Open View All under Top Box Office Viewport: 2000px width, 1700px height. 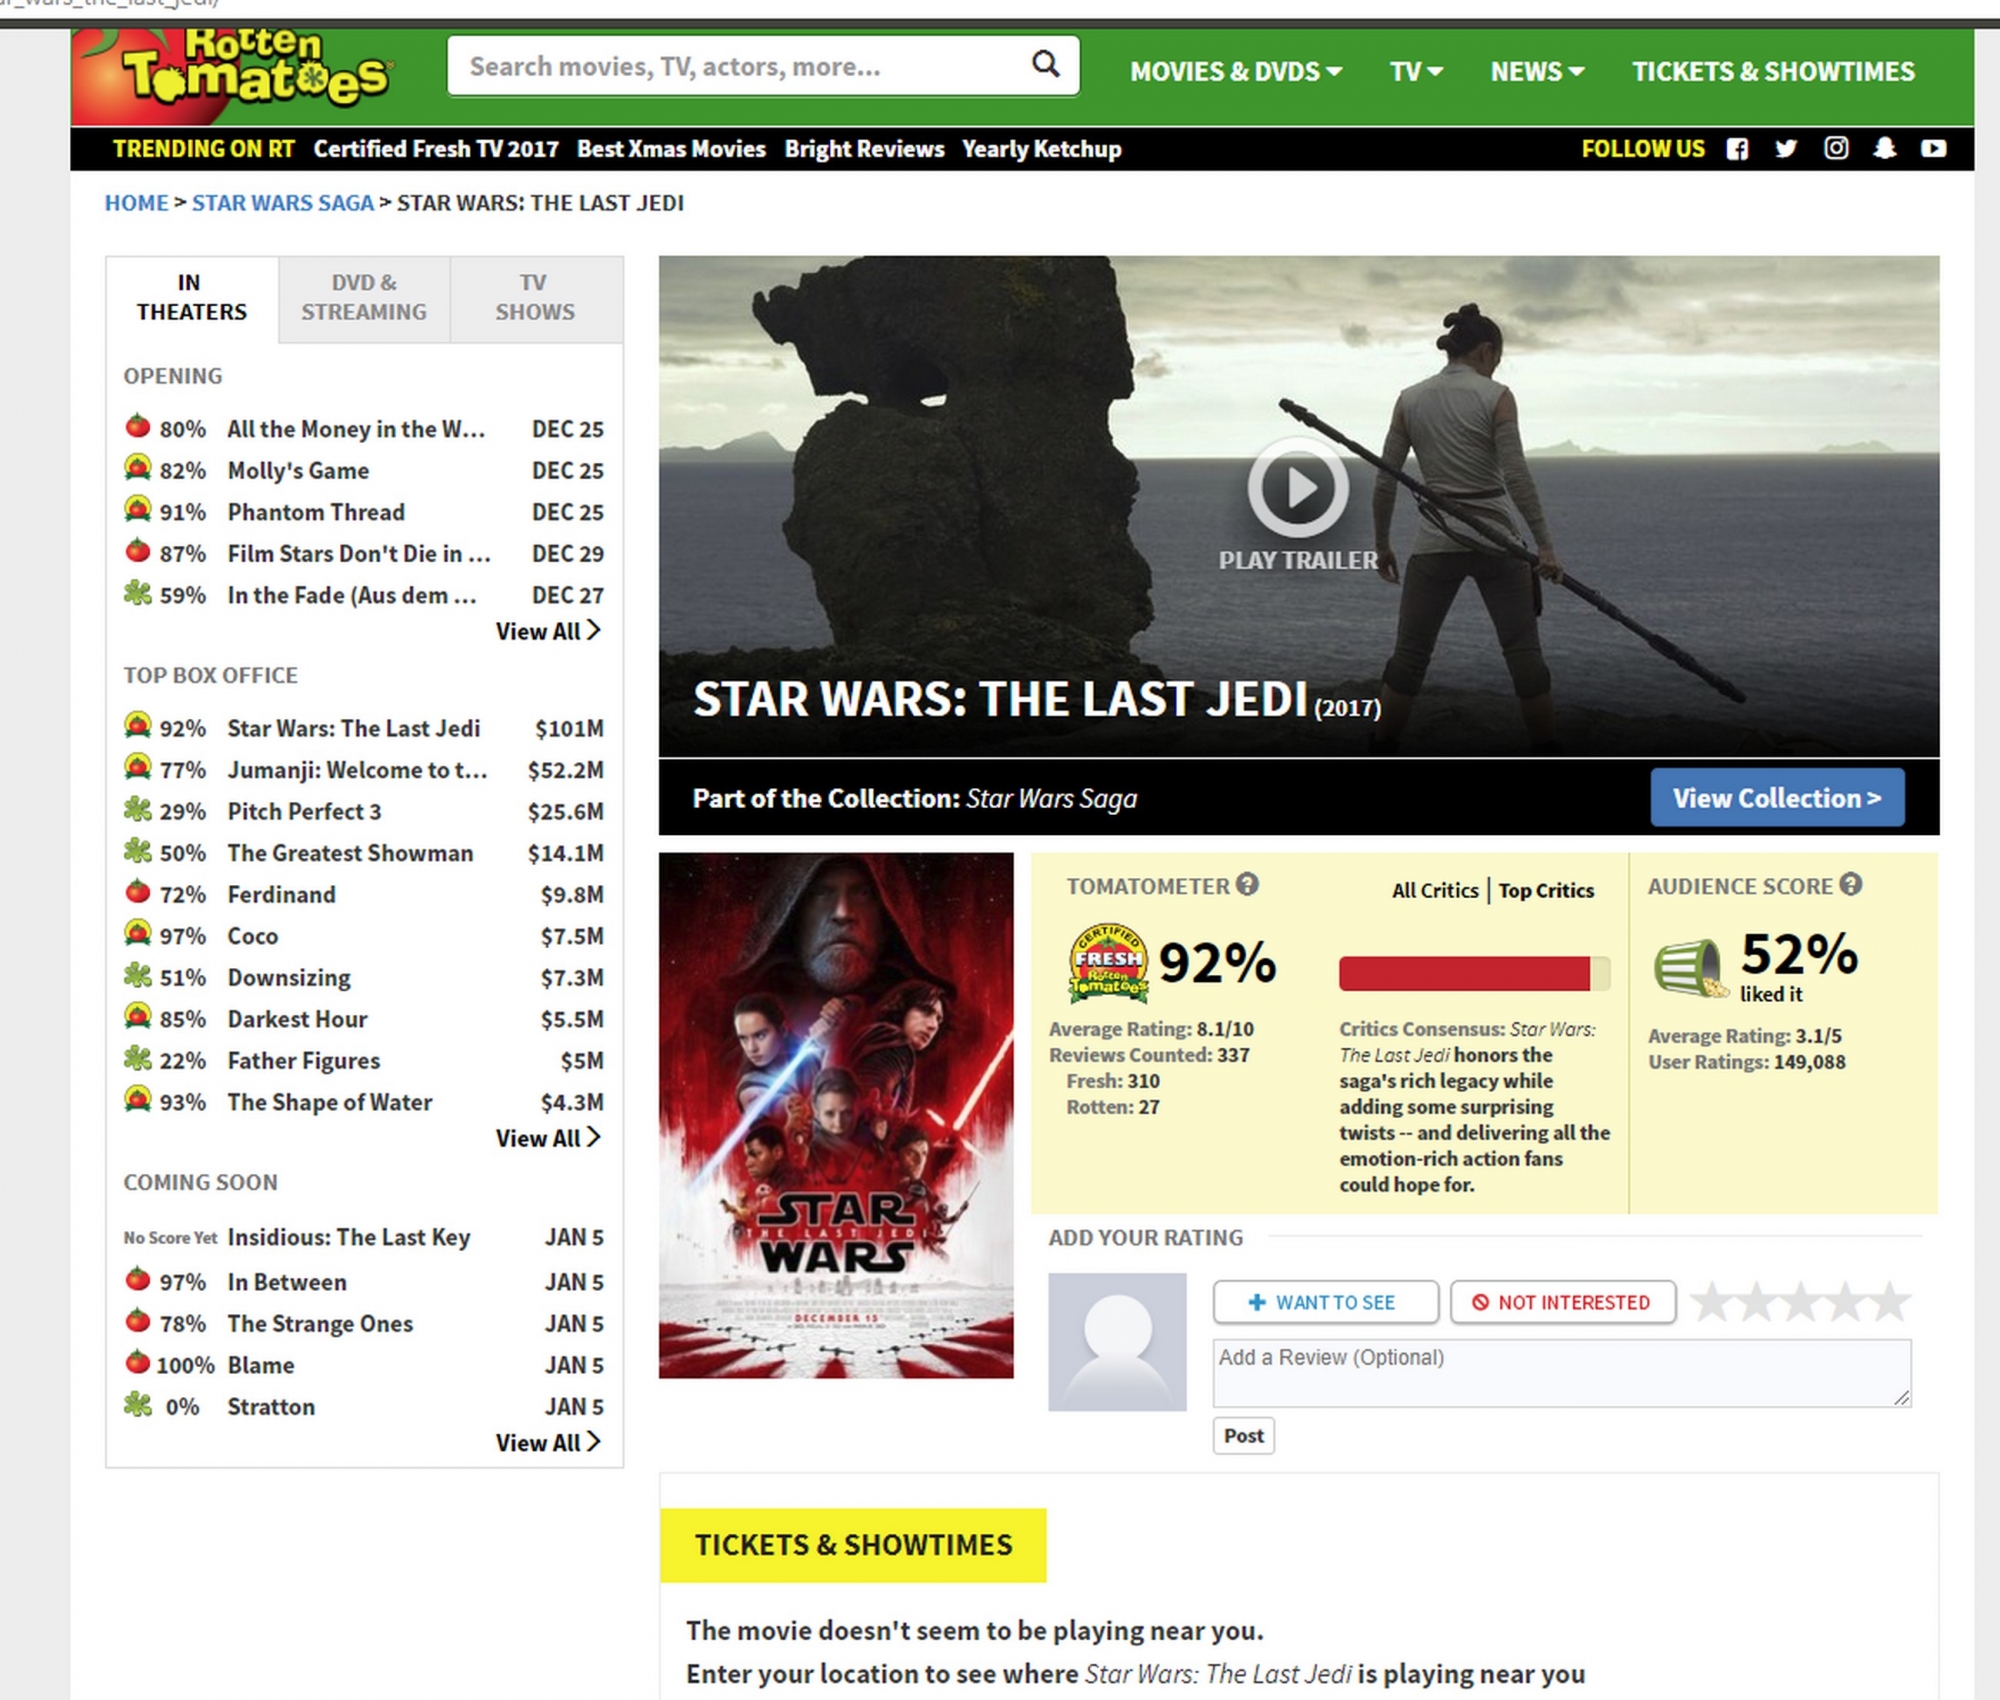[548, 1138]
